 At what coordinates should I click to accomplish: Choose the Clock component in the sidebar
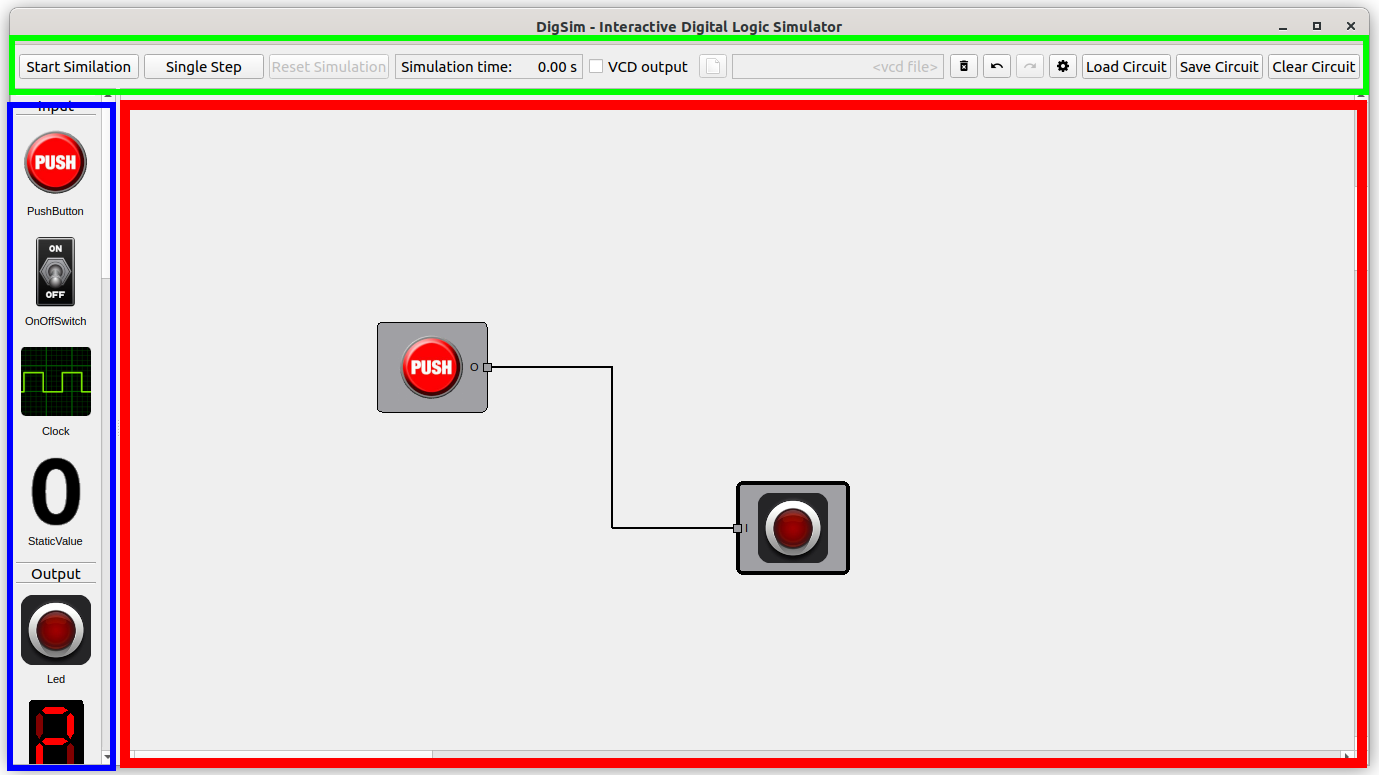(x=56, y=381)
